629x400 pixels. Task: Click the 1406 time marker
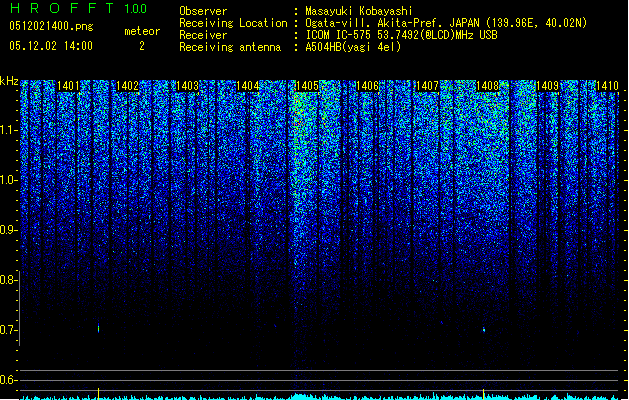pyautogui.click(x=367, y=86)
